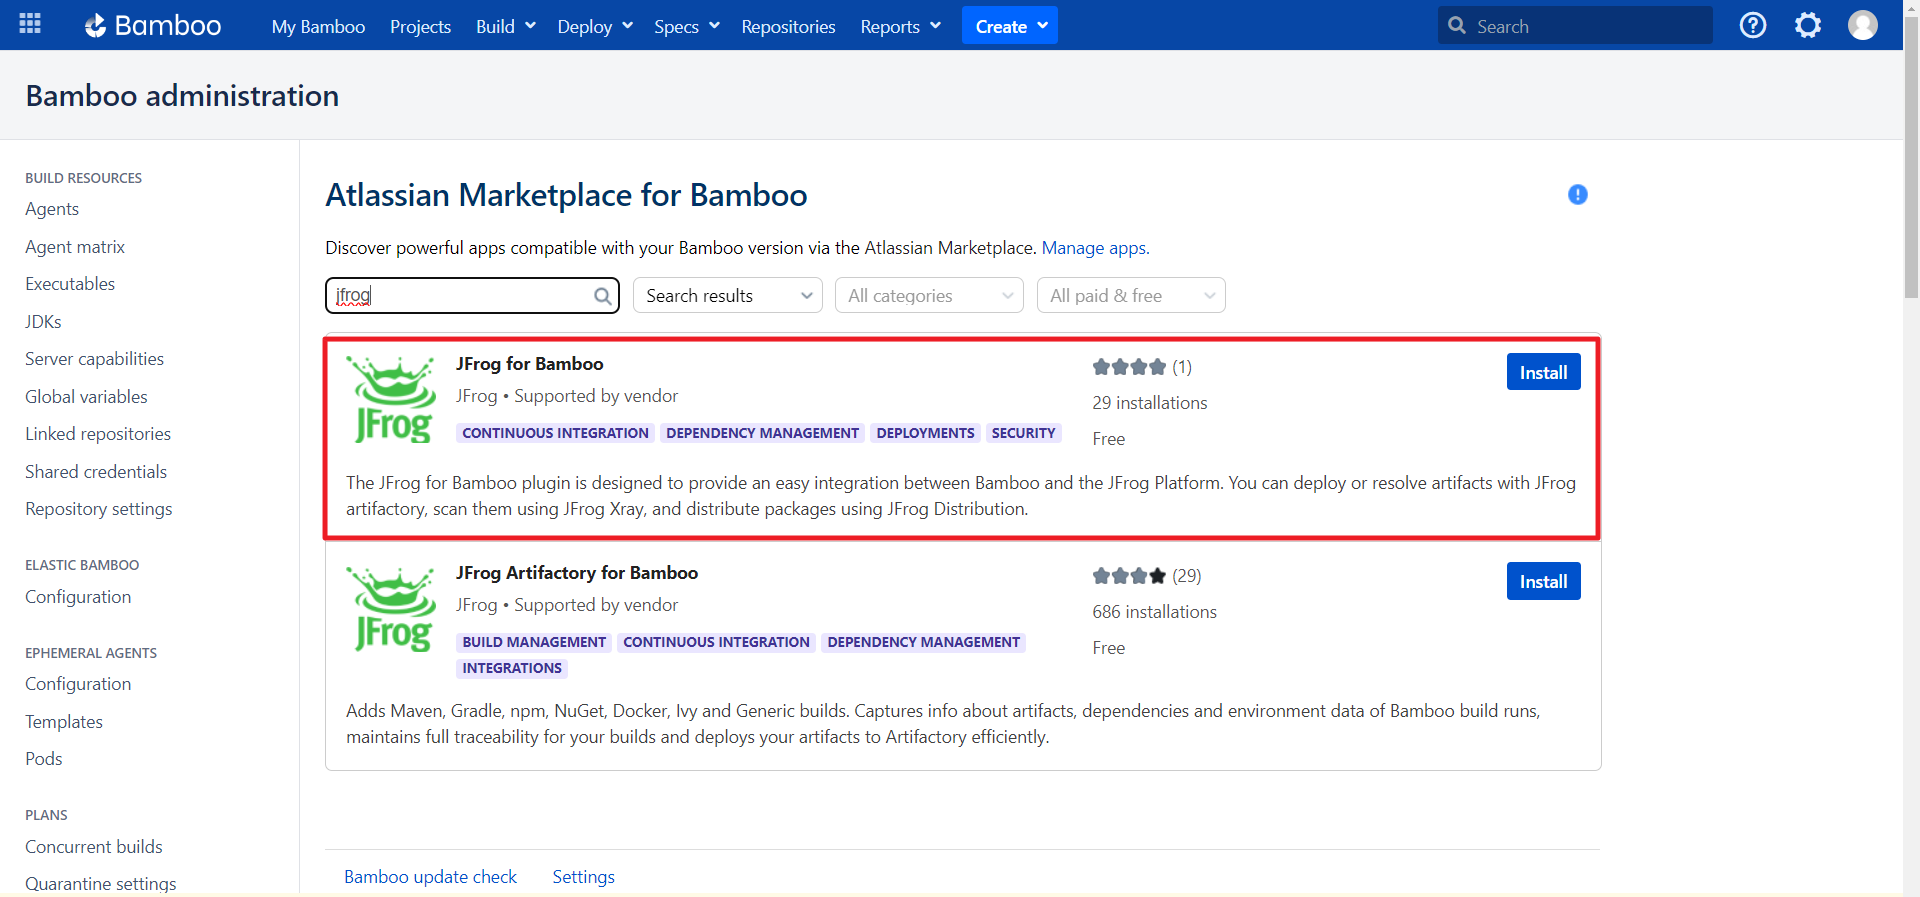Expand the Specs menu

[x=687, y=26]
